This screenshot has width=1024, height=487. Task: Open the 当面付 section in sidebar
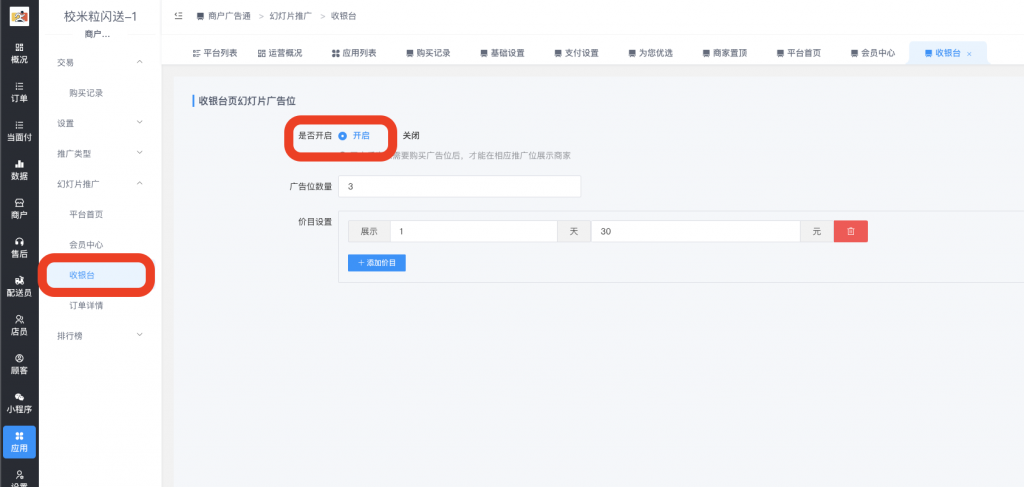click(19, 131)
